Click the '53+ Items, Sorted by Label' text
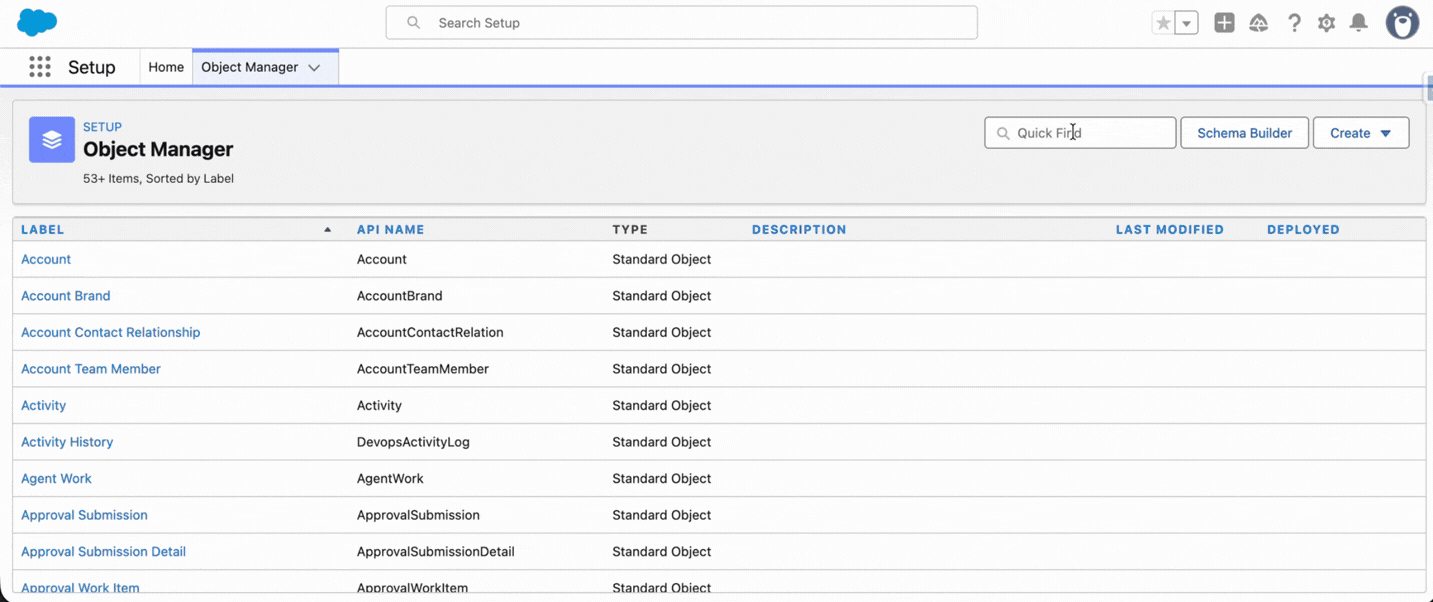Screen dimensions: 1433x602 158,179
